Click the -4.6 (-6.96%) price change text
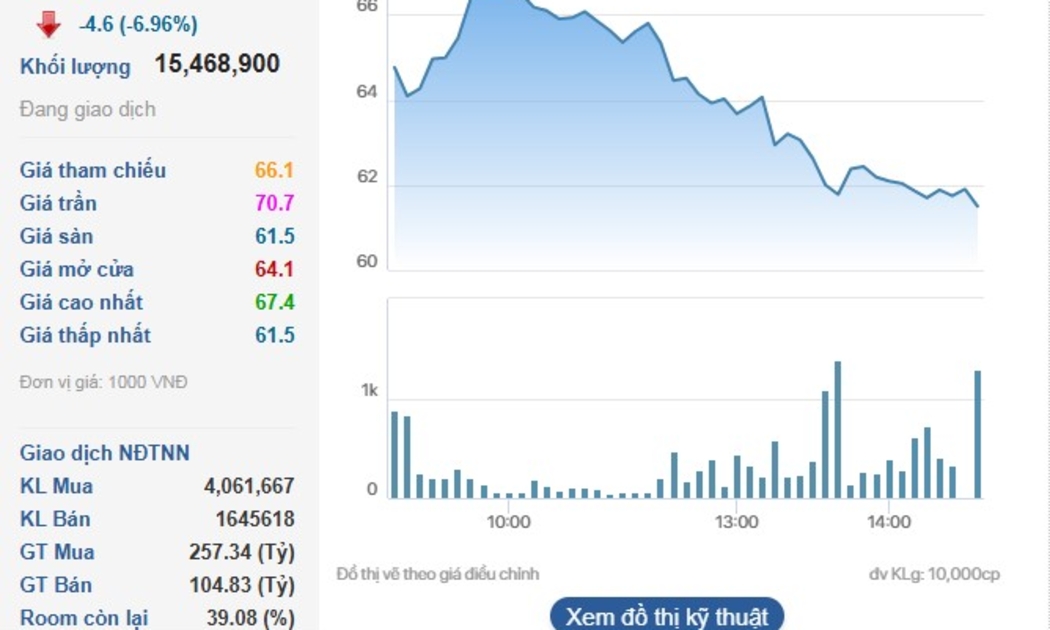The image size is (1050, 630). point(138,24)
